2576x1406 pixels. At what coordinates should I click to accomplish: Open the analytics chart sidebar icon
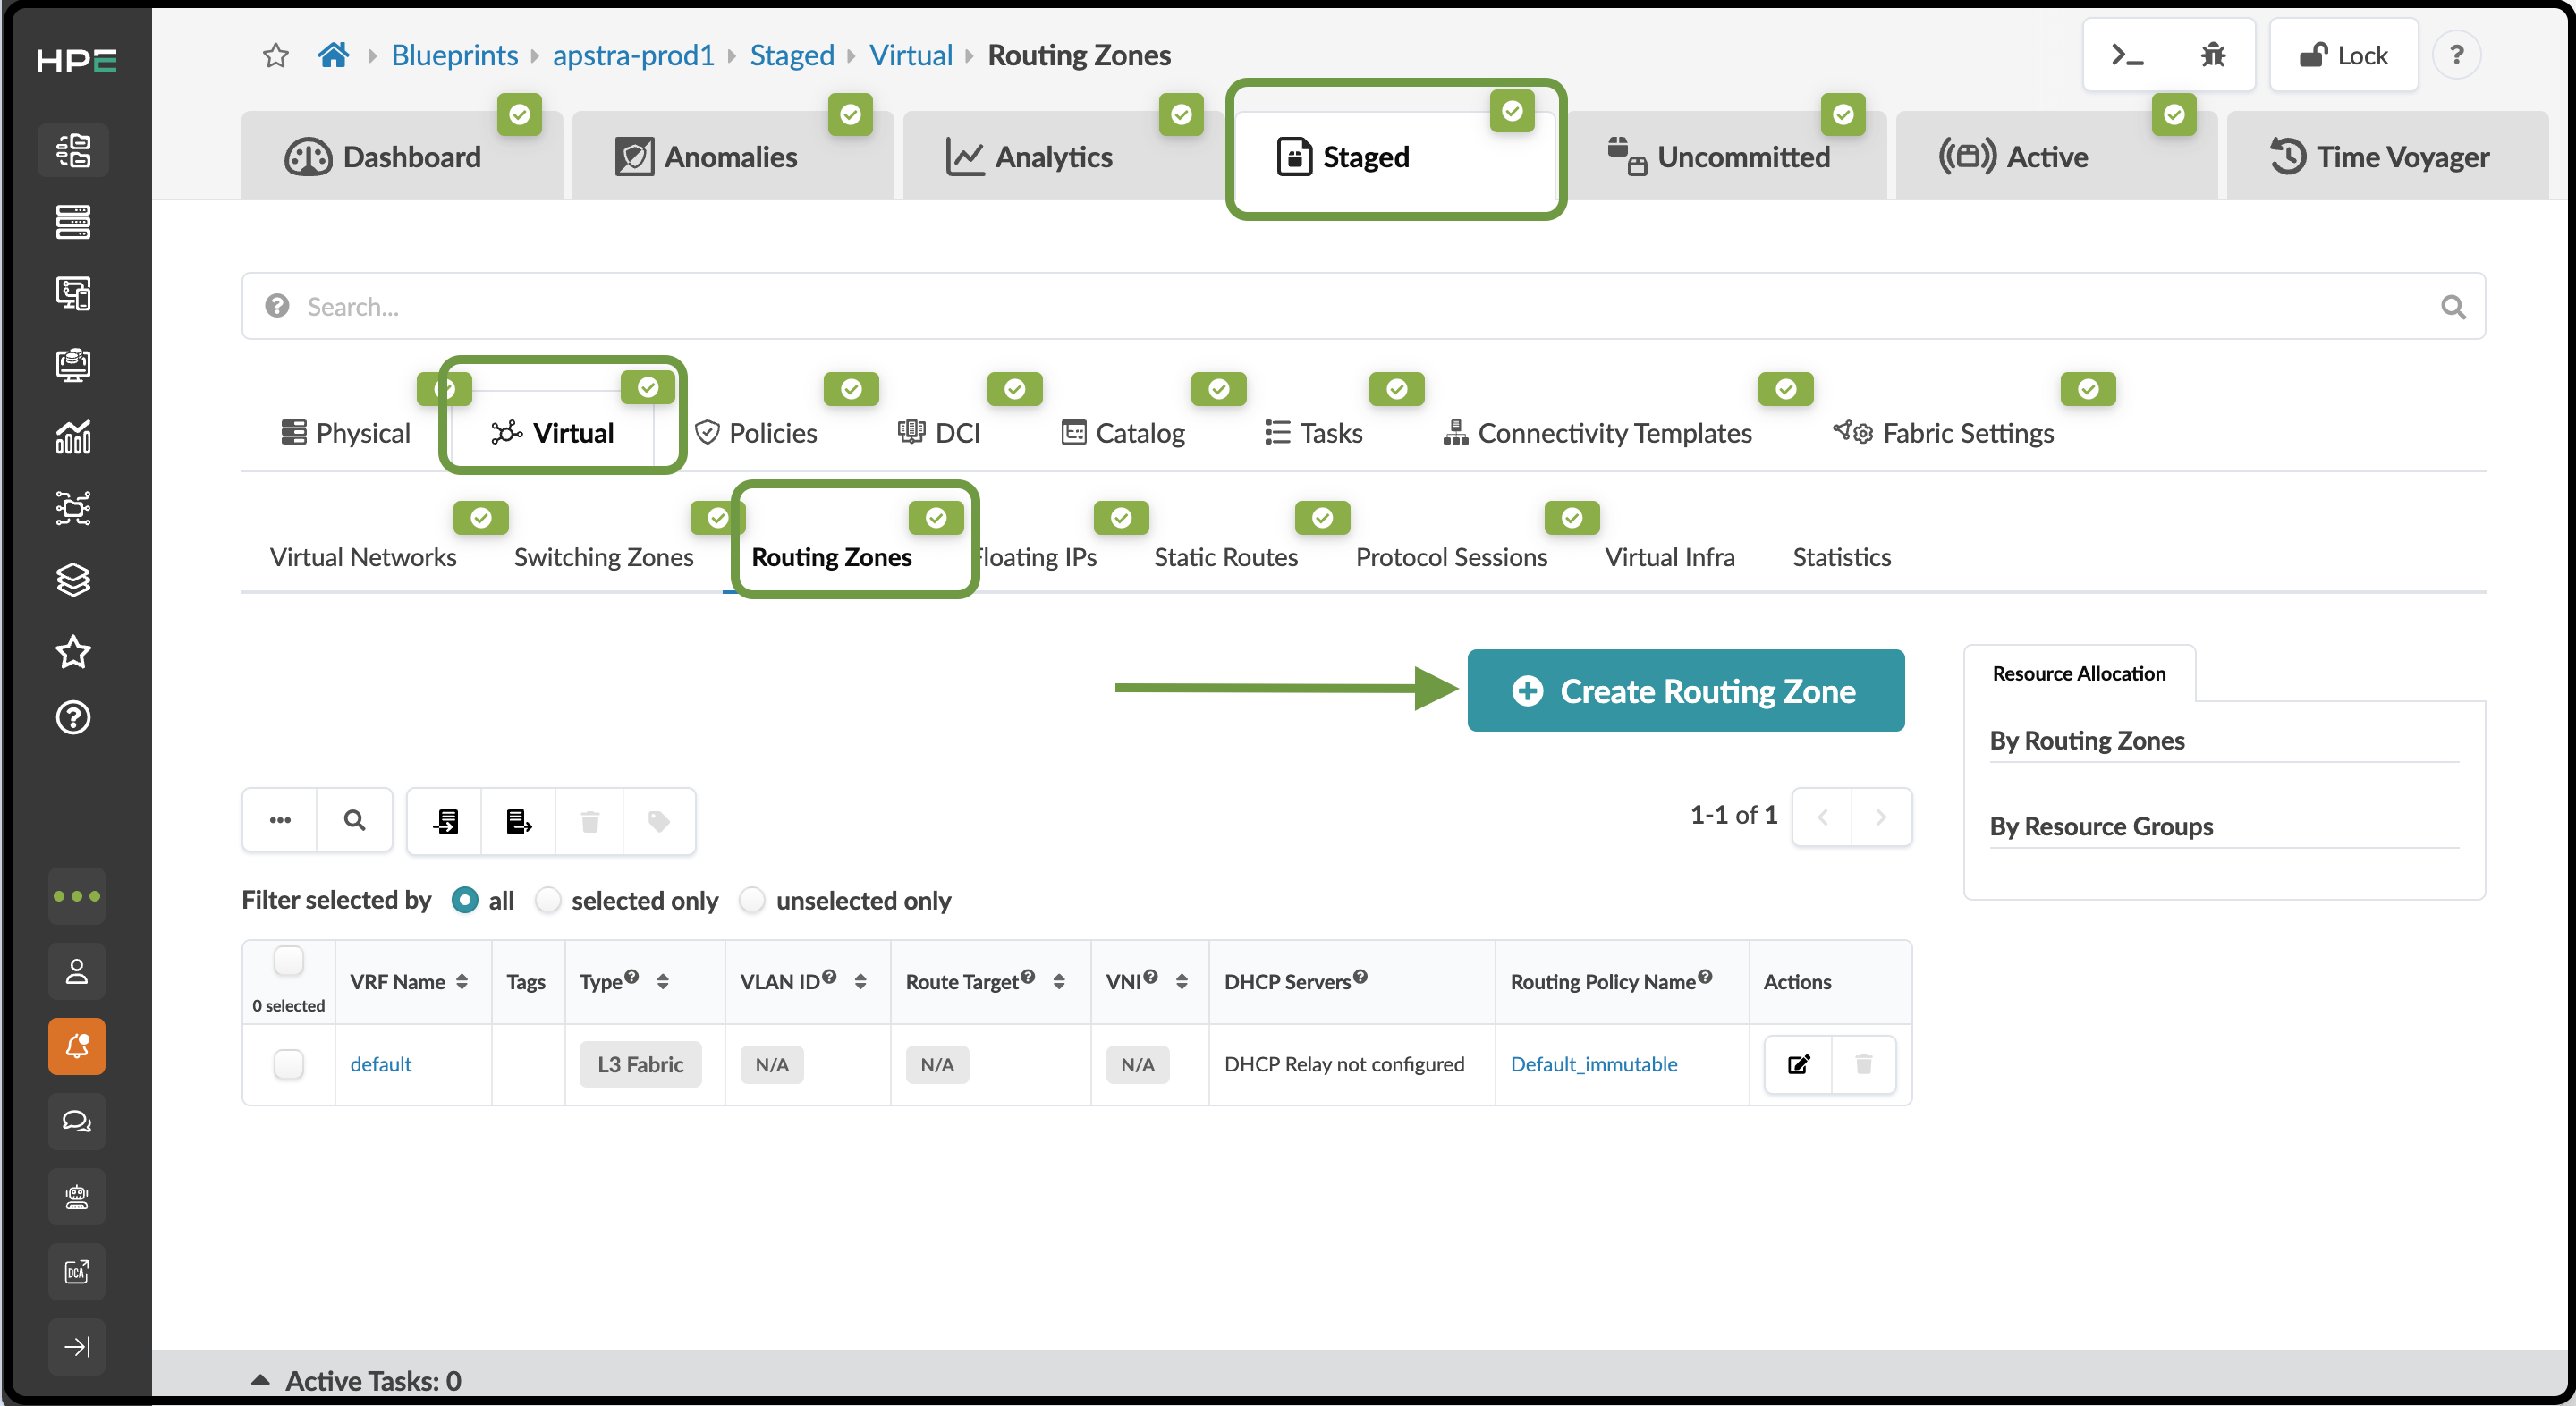click(74, 437)
